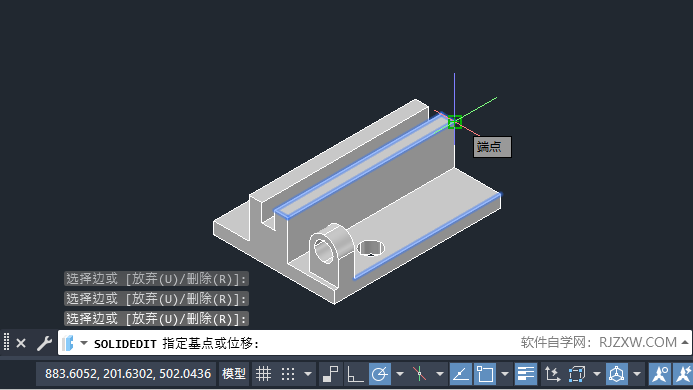Open recent commands dropdown in command line

coord(84,343)
